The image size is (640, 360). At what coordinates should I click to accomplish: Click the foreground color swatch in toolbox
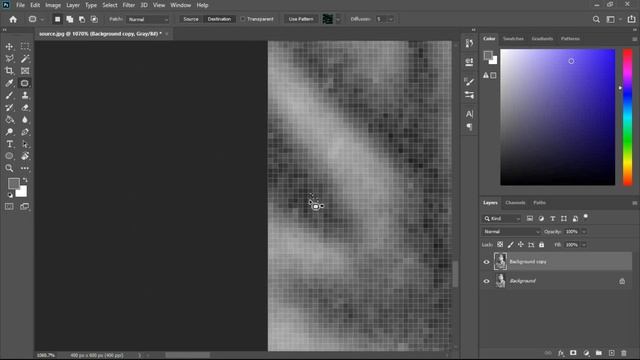tap(14, 184)
